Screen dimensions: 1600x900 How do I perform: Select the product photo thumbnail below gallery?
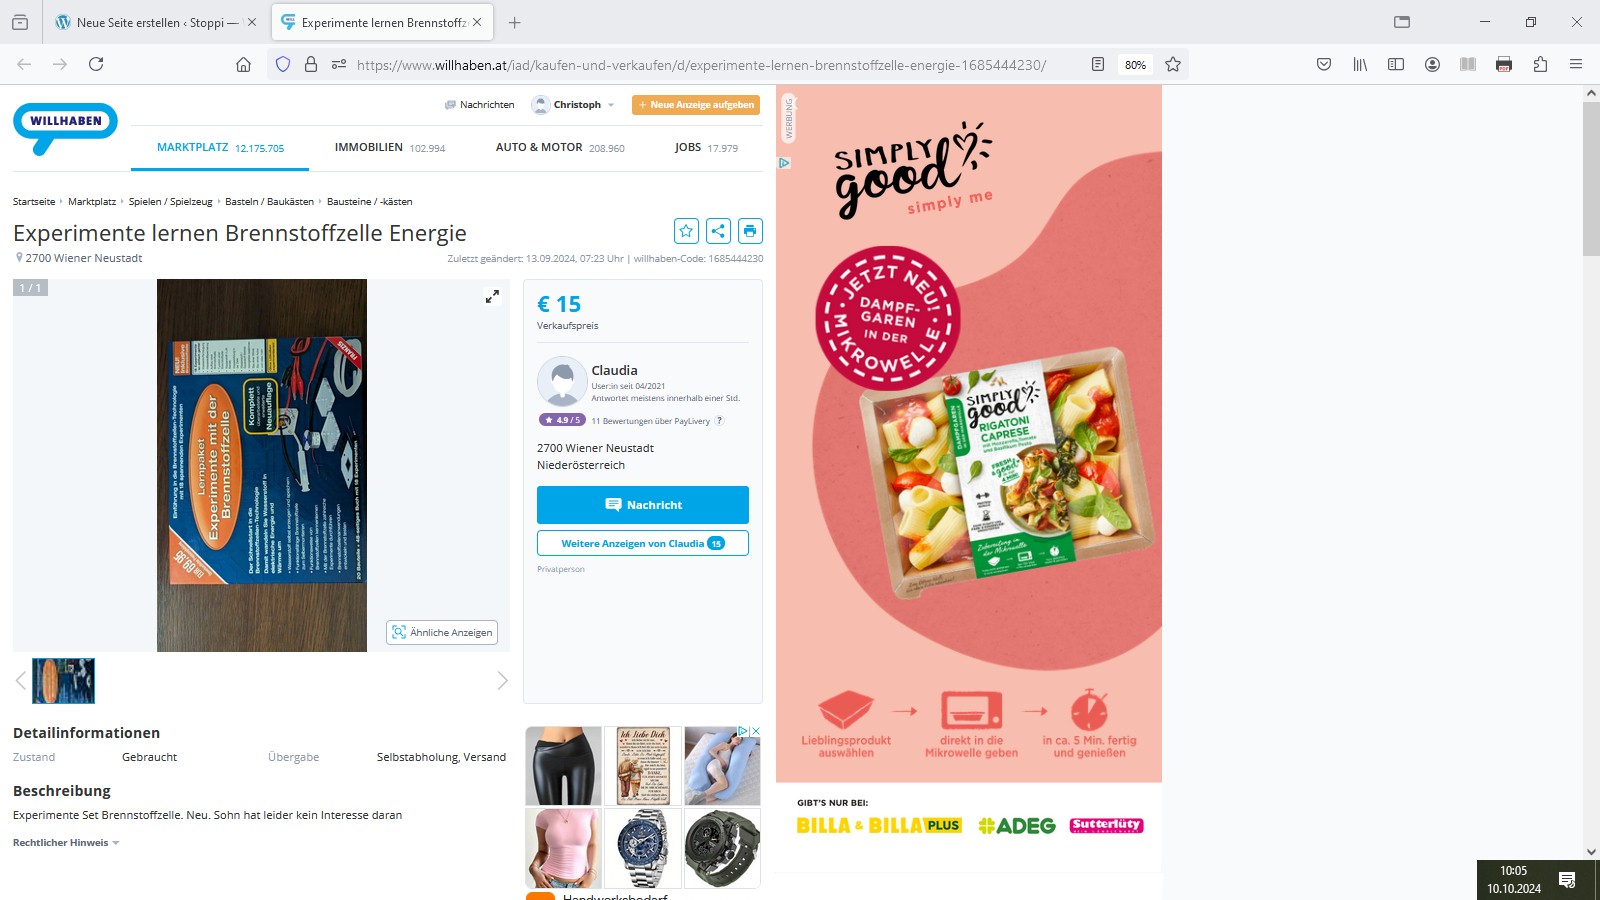tap(64, 681)
